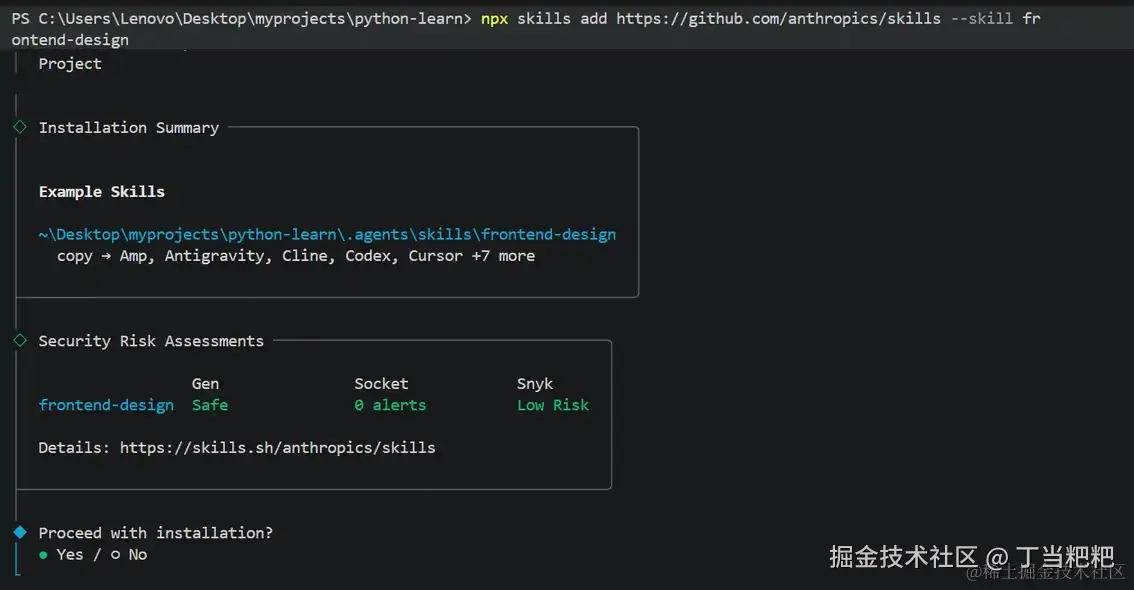Click the green "Safe" Gen result
The height and width of the screenshot is (590, 1134).
click(x=210, y=405)
